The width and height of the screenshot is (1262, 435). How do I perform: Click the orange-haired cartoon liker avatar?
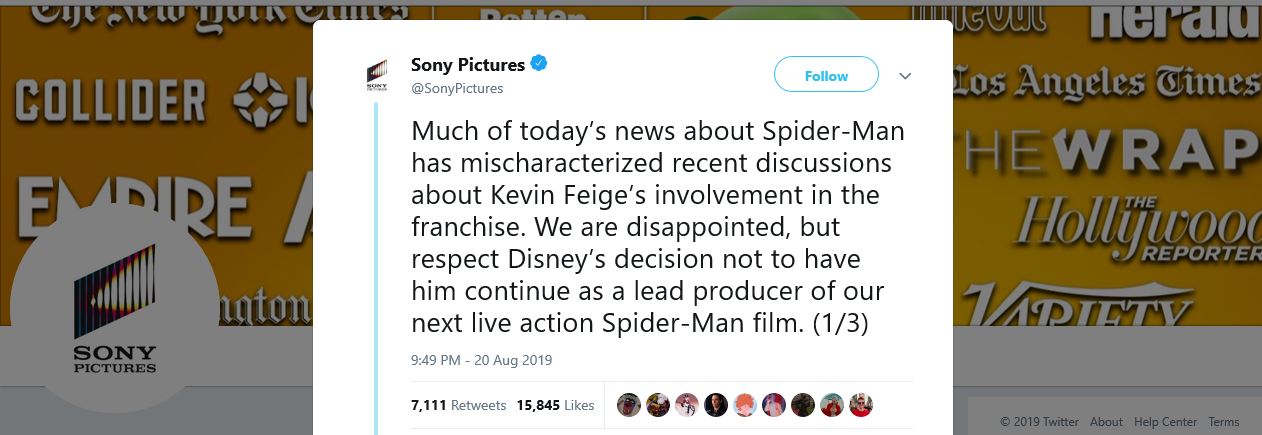(x=745, y=405)
